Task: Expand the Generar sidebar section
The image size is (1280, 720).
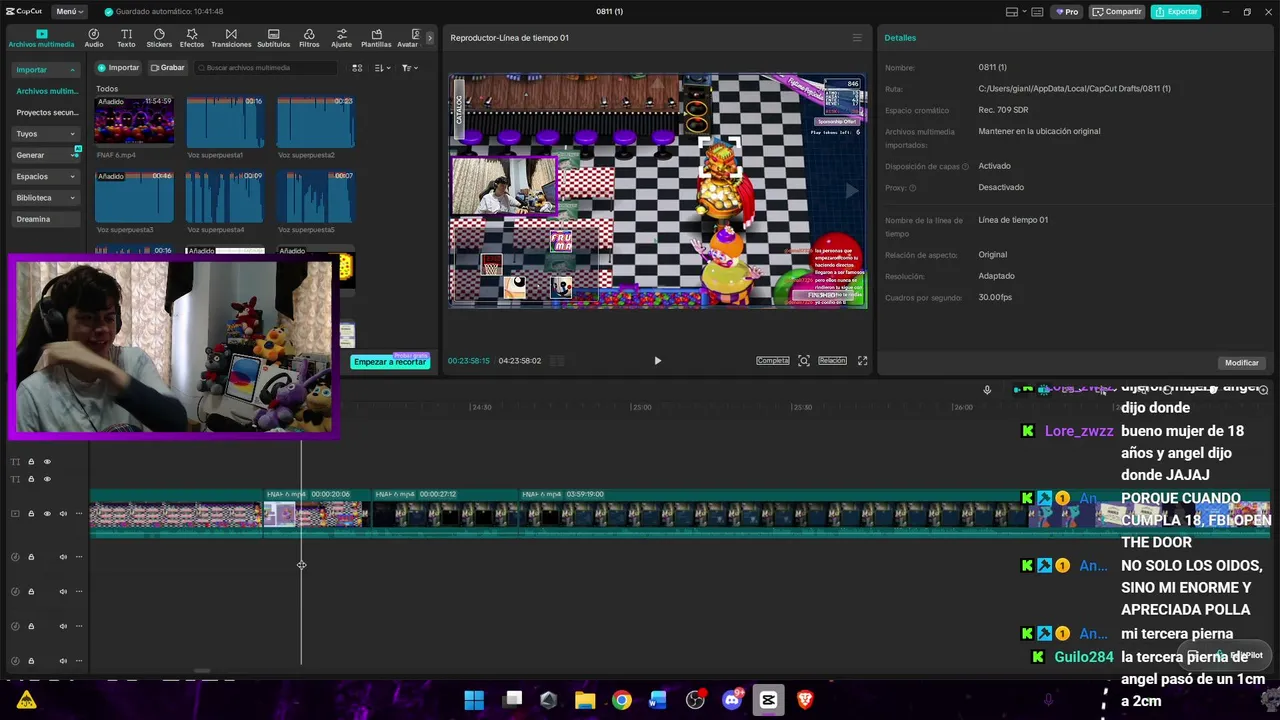Action: pyautogui.click(x=46, y=155)
